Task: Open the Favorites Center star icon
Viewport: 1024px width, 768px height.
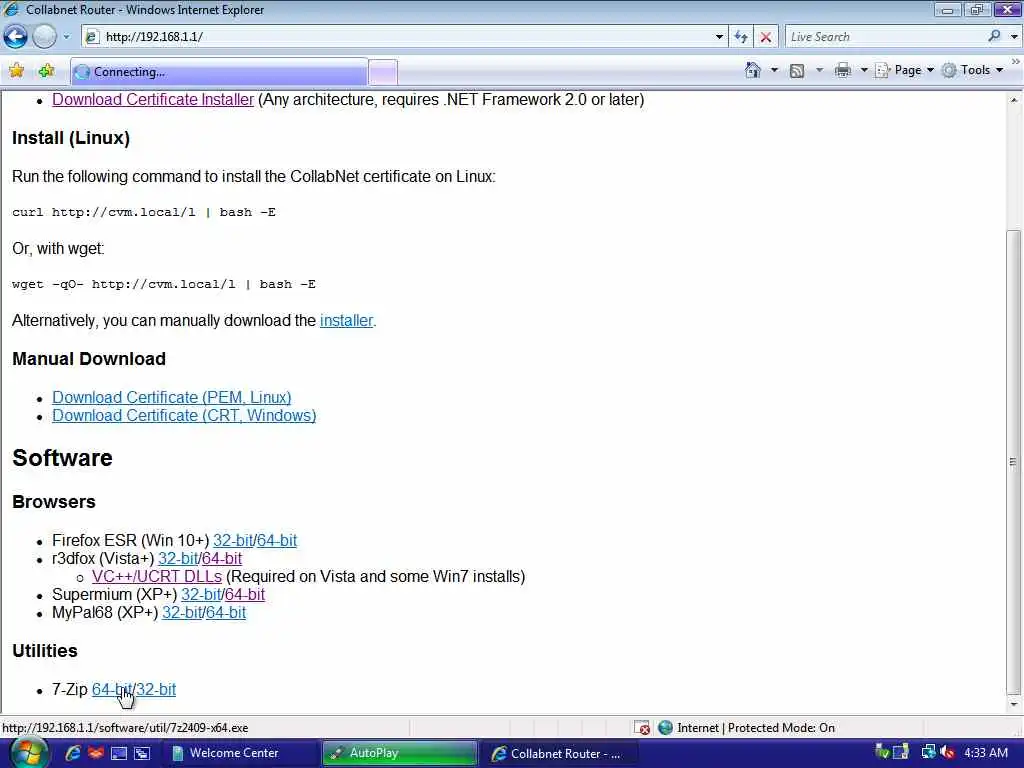Action: click(16, 71)
